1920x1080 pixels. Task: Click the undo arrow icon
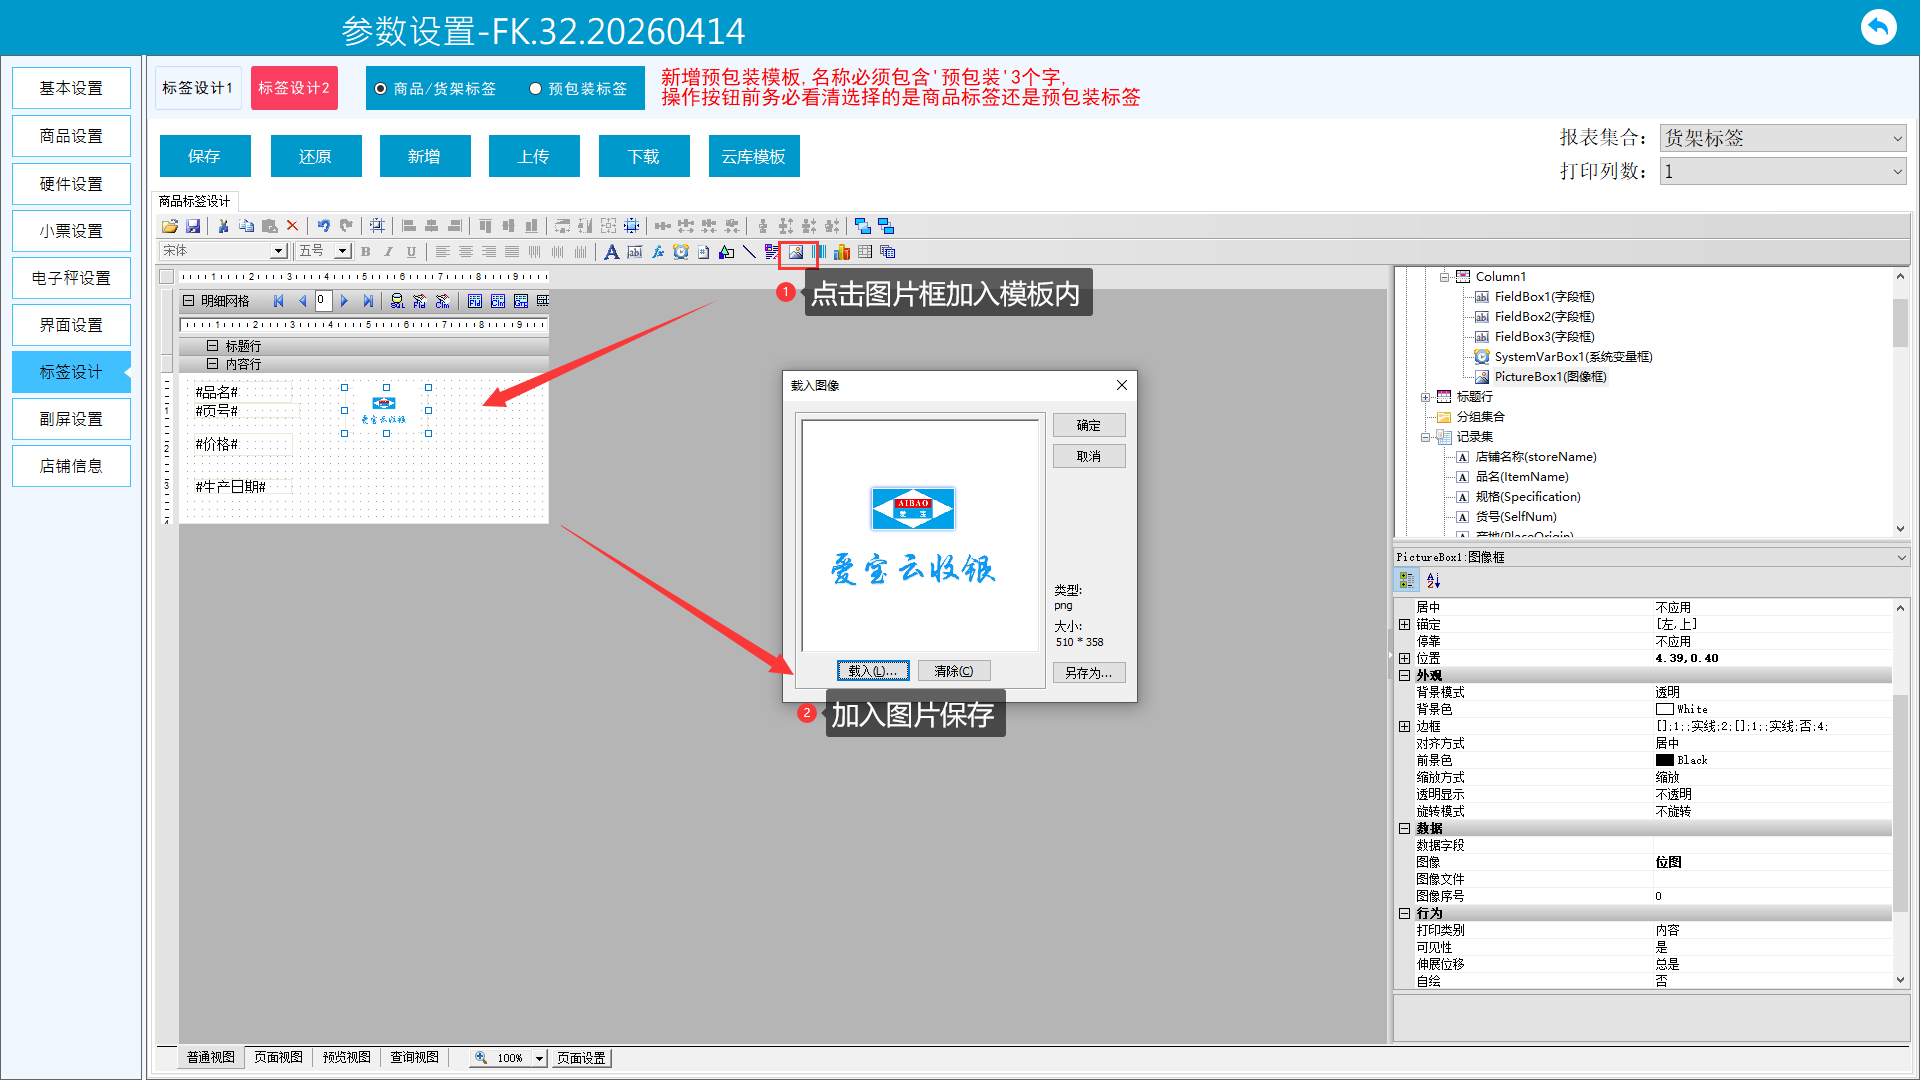pos(323,226)
